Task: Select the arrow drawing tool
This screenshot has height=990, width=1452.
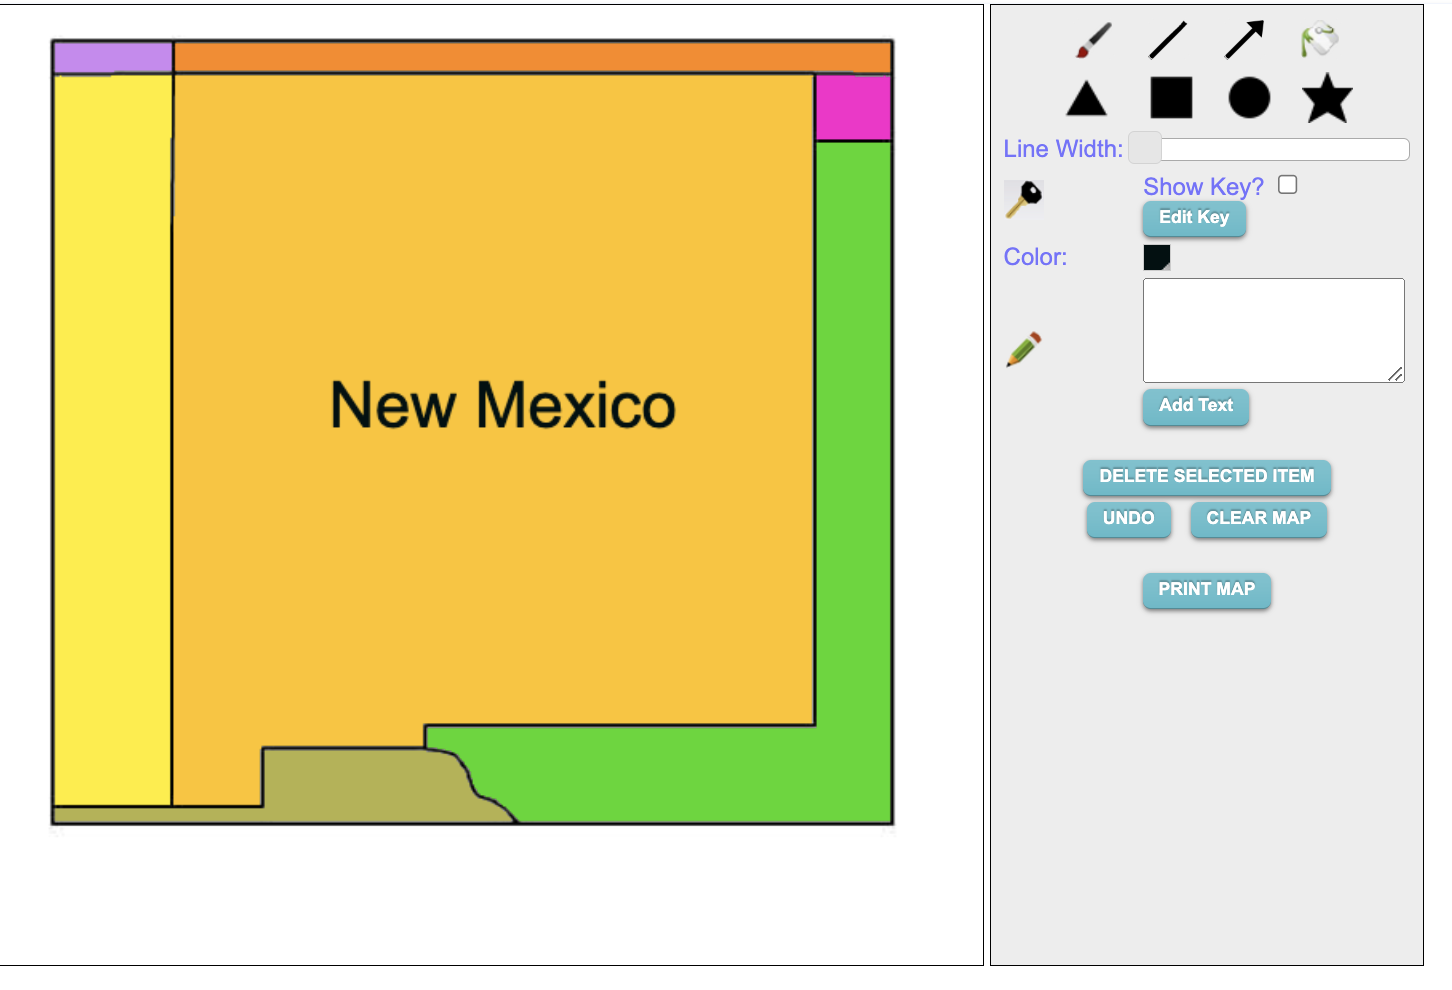Action: [1245, 40]
